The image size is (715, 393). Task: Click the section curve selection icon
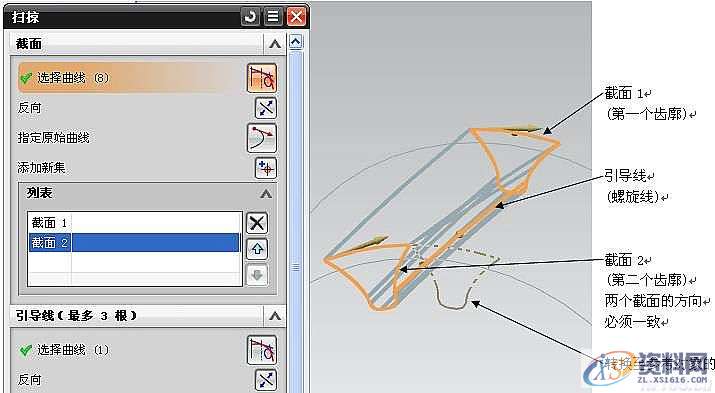(x=262, y=78)
